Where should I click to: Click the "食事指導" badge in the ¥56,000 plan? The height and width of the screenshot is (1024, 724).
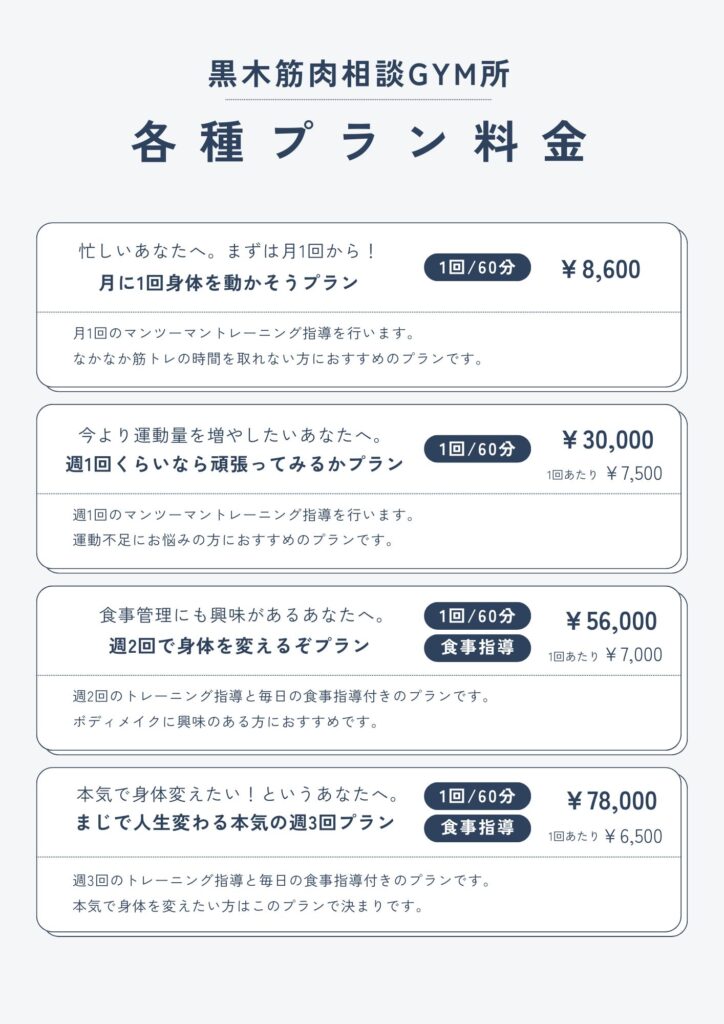(477, 647)
